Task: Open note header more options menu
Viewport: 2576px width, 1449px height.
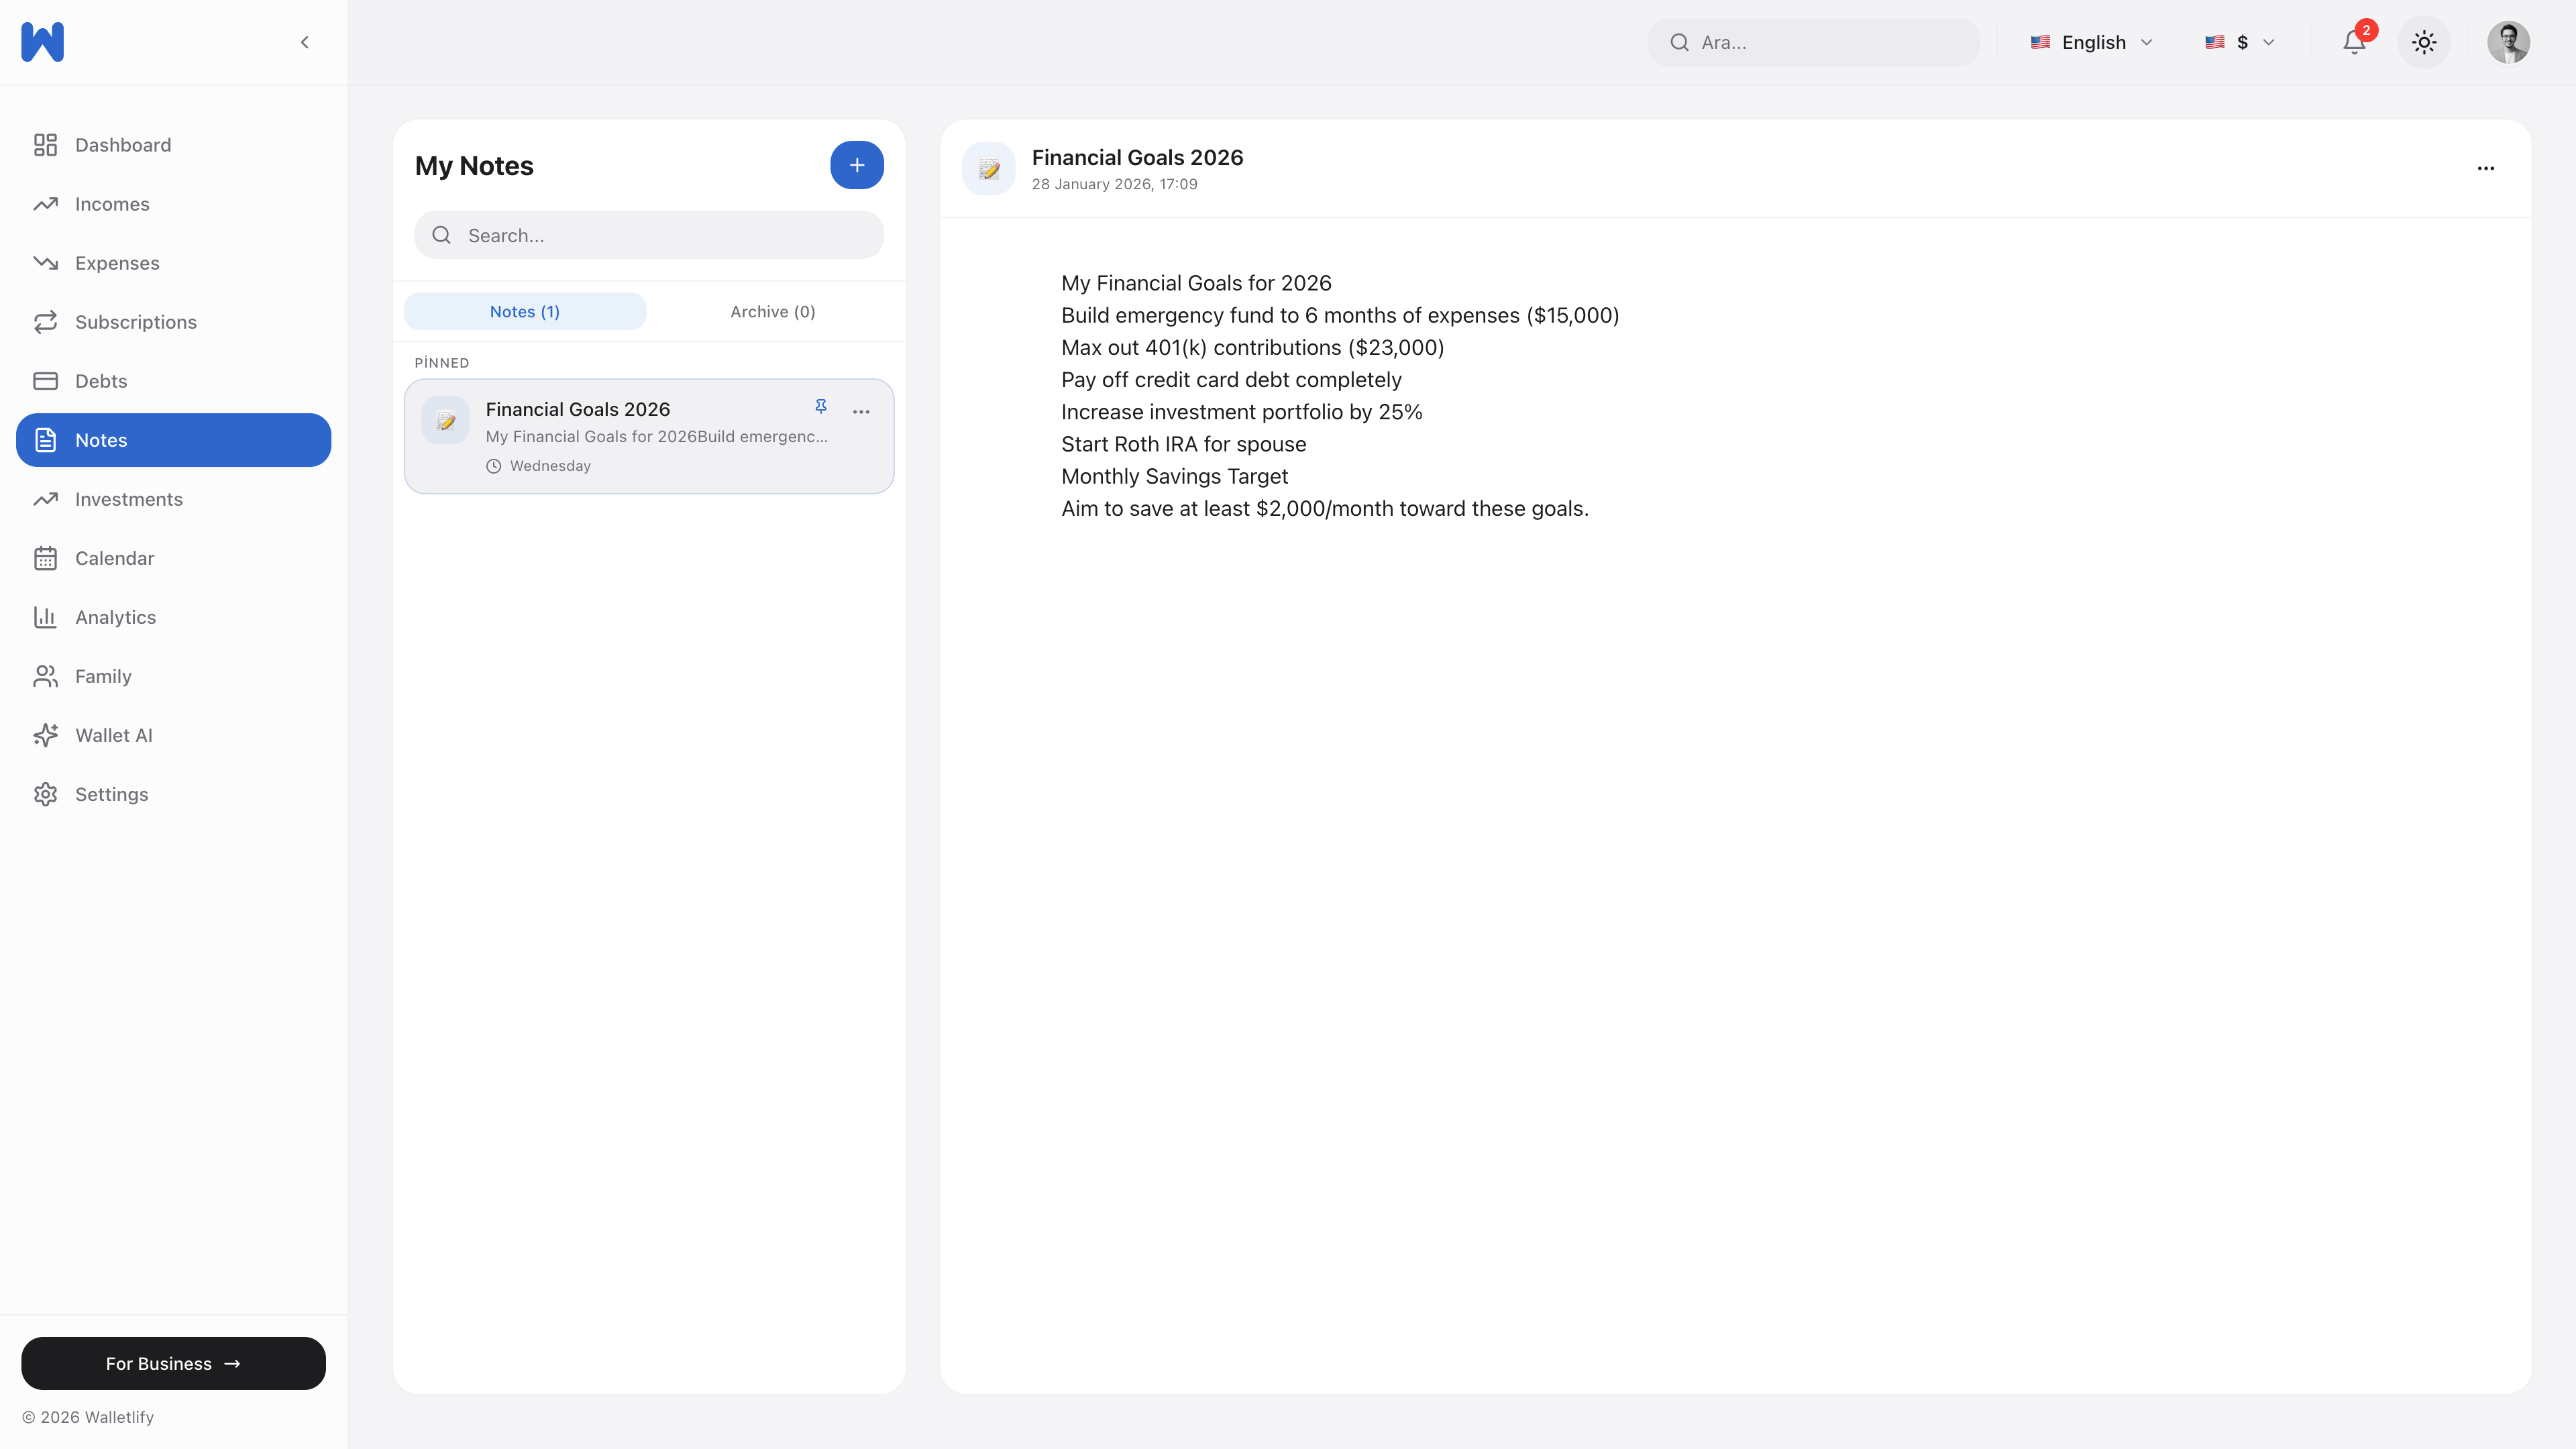Action: pos(2485,168)
